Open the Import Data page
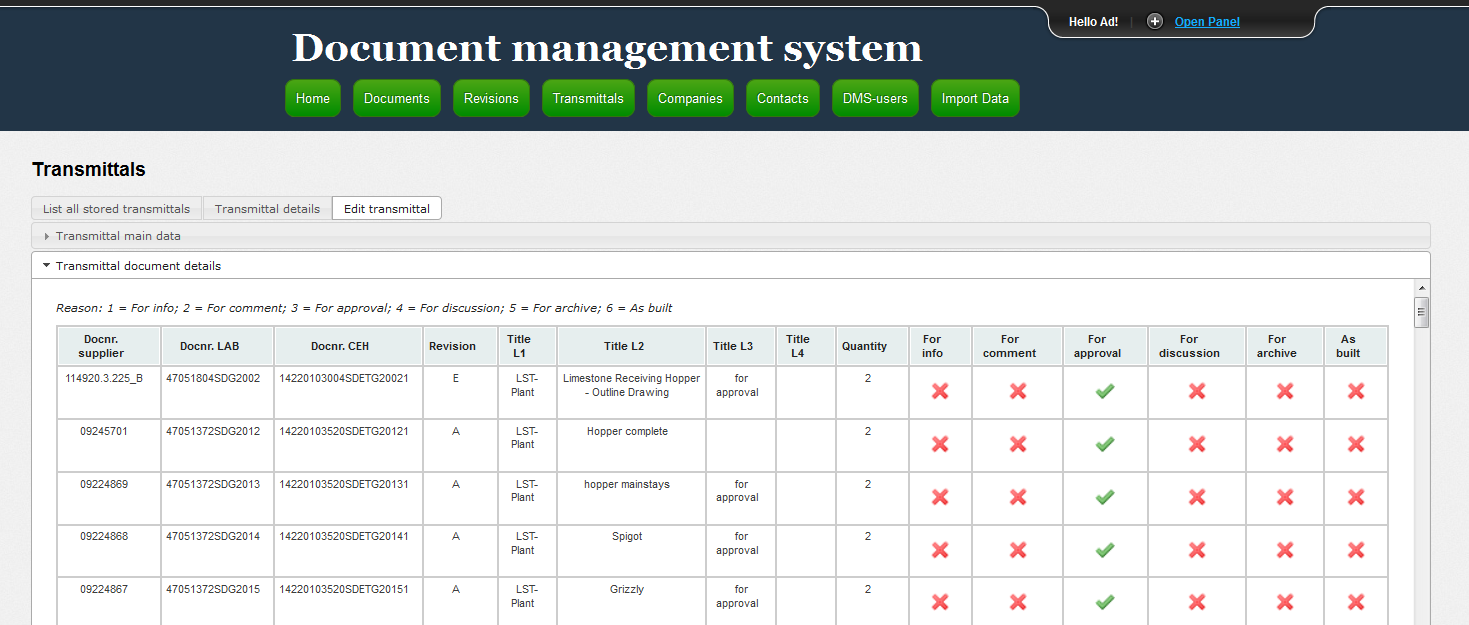Image resolution: width=1469 pixels, height=625 pixels. pos(975,98)
